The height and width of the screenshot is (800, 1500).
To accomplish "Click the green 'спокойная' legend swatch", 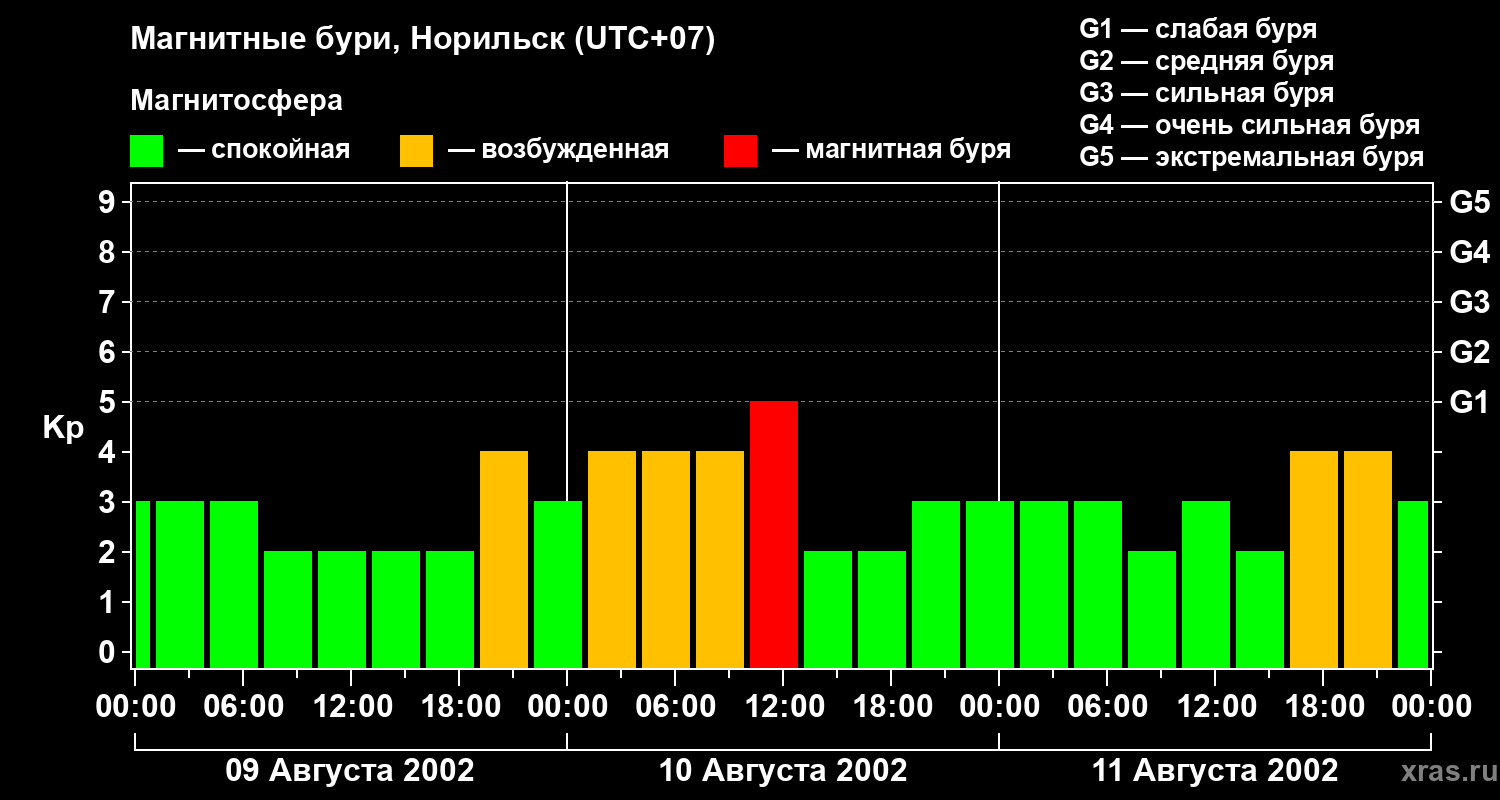I will 147,151.
